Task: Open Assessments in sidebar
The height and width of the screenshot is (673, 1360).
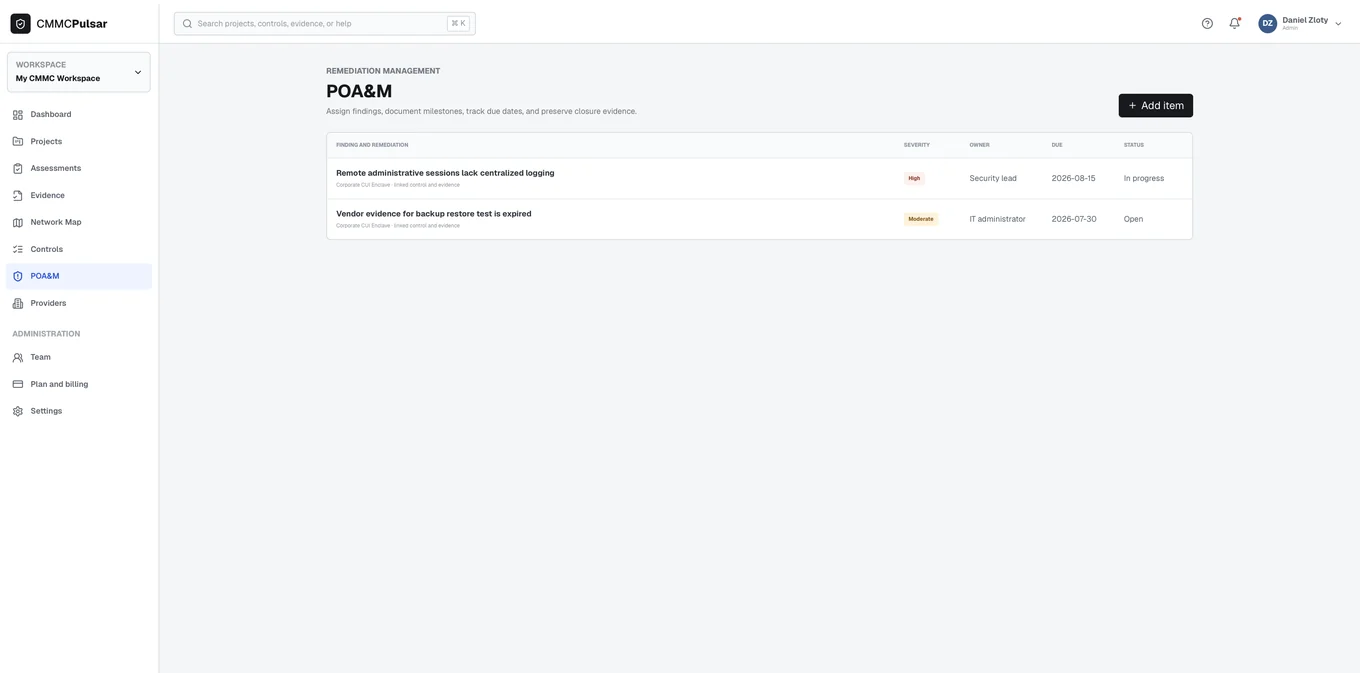Action: (x=79, y=169)
